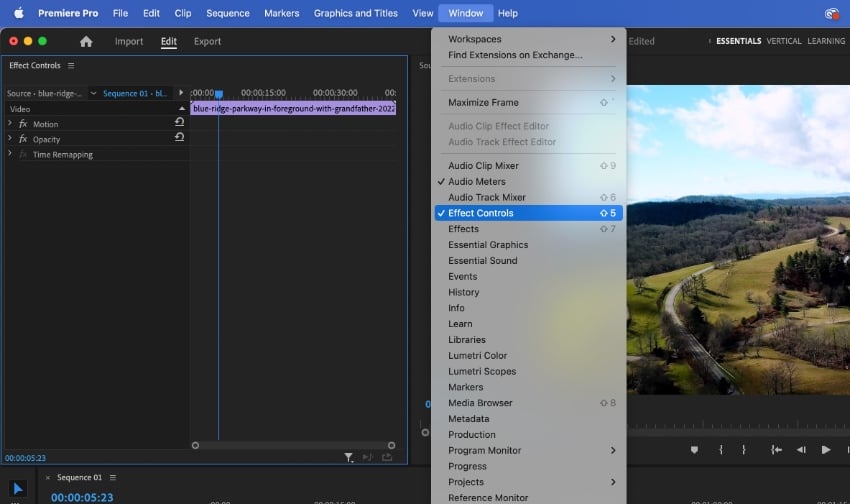This screenshot has width=850, height=504.
Task: Open the Workspaces submenu
Action: pos(529,39)
